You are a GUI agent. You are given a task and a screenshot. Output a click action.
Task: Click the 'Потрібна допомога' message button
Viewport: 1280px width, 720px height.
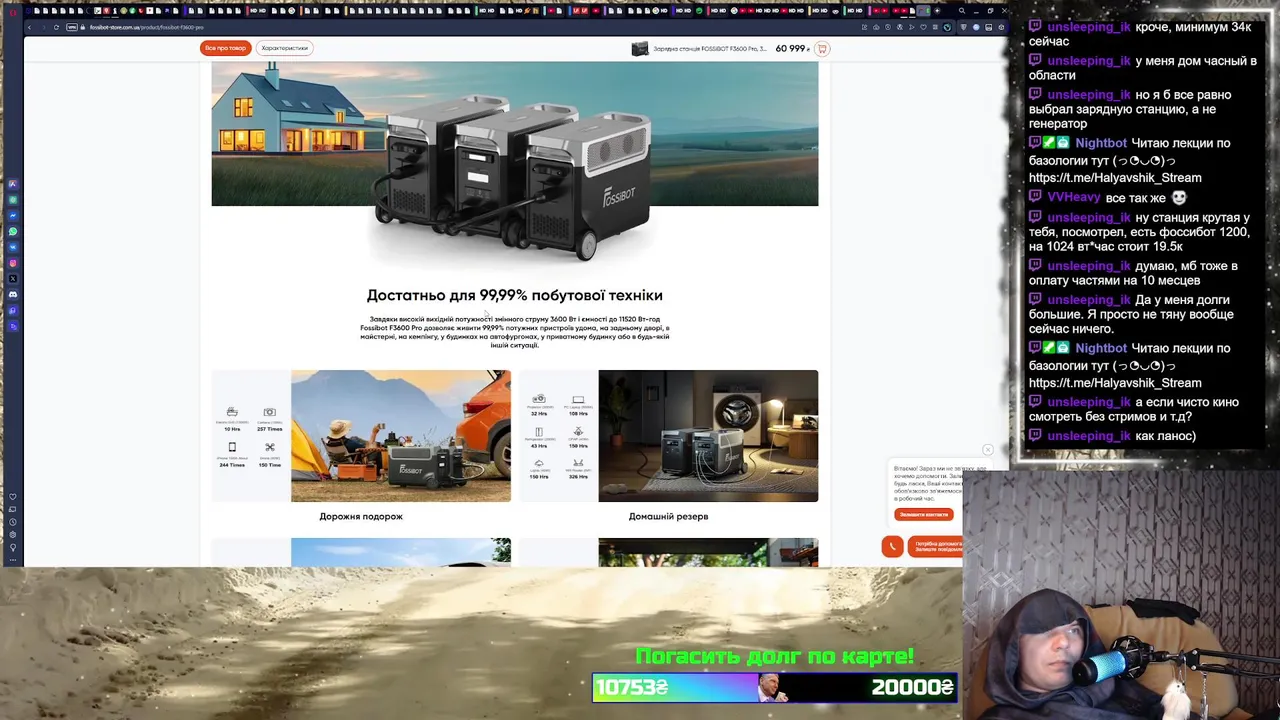(x=935, y=547)
